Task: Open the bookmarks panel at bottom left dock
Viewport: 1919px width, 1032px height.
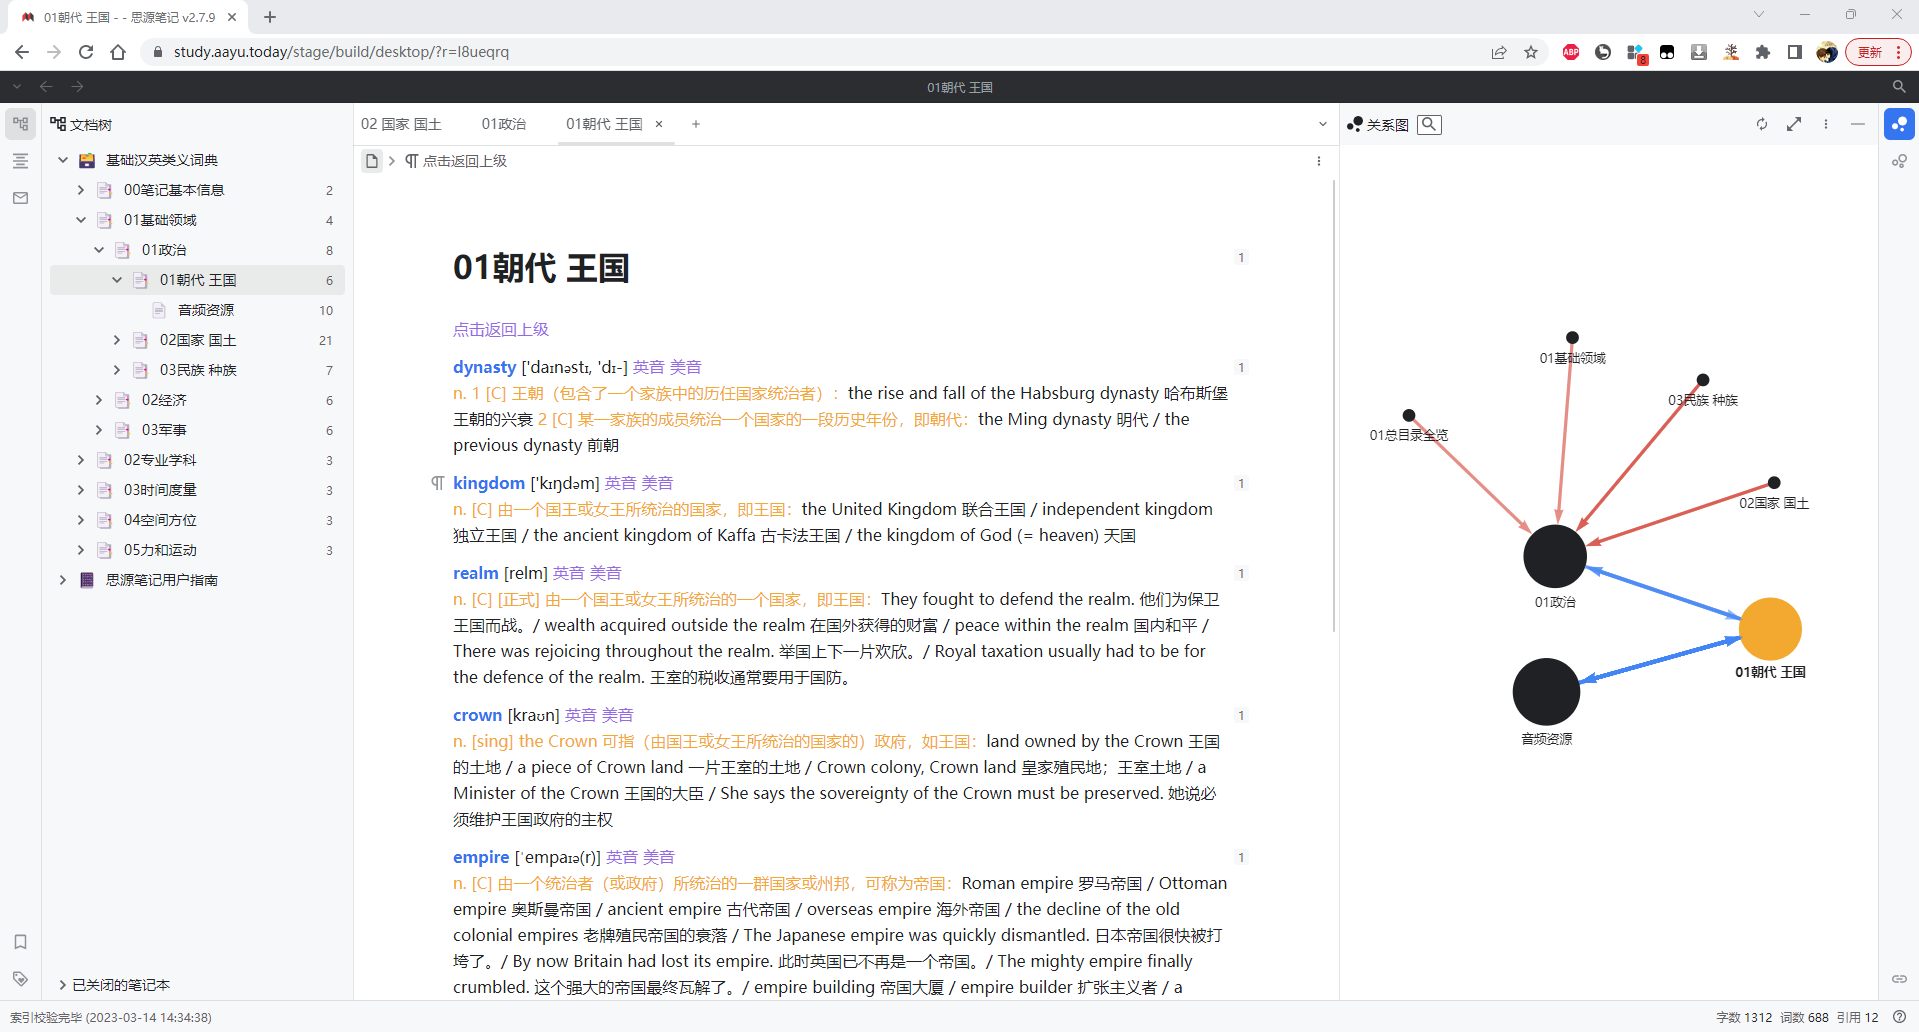Action: click(20, 941)
